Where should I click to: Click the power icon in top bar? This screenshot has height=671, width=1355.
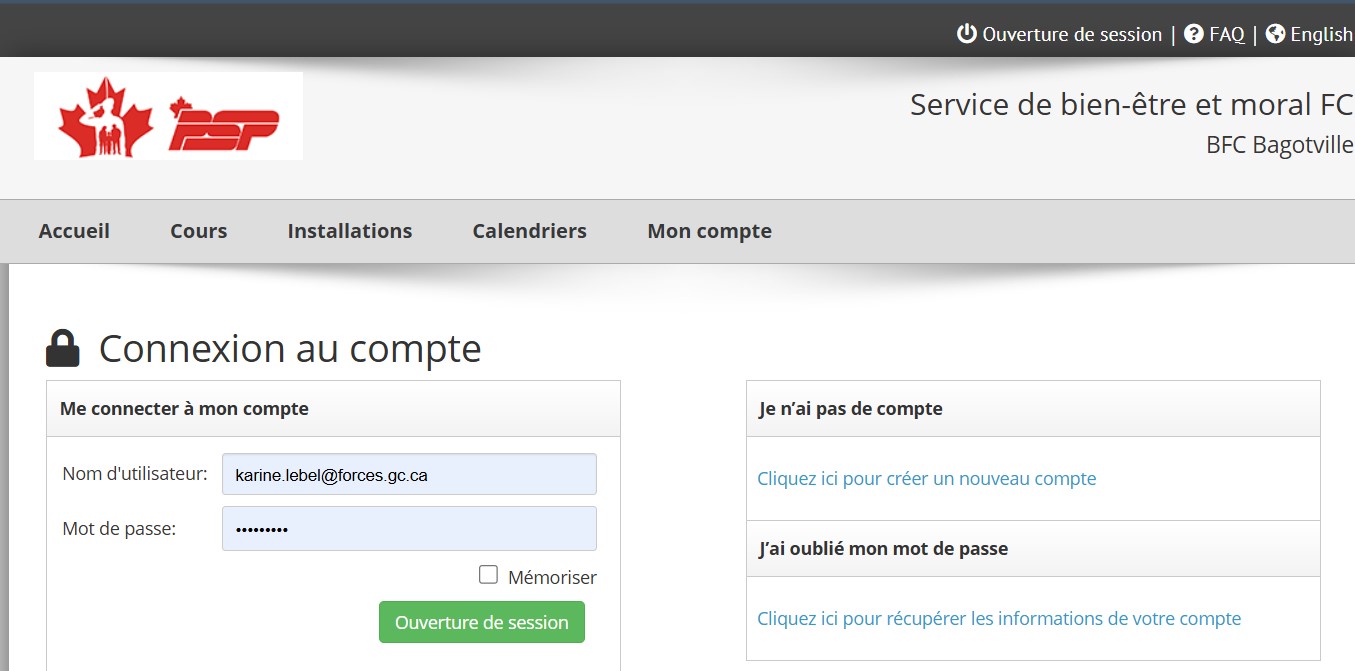[966, 34]
